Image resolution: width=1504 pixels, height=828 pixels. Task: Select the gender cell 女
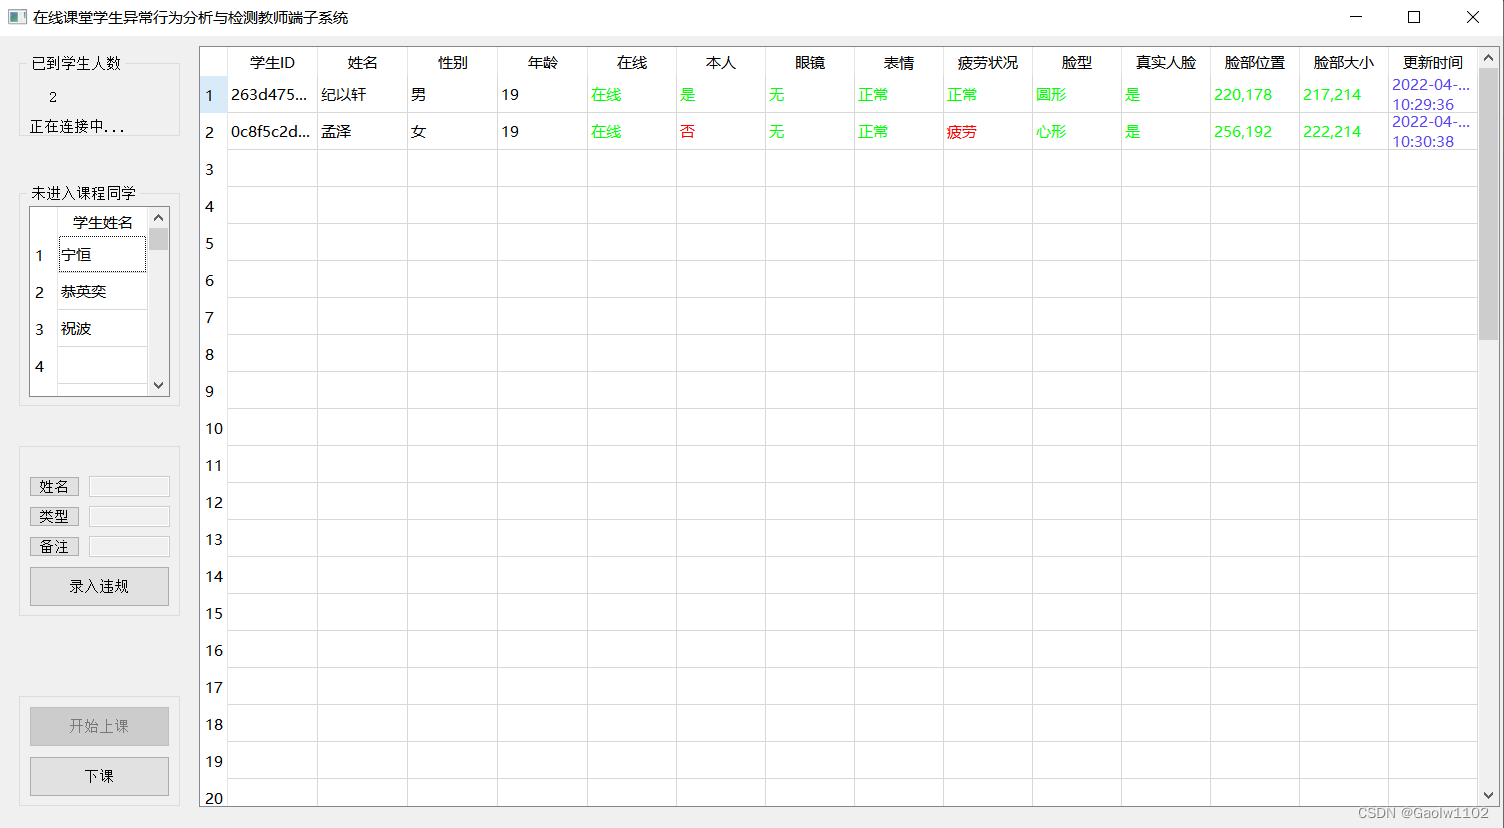(x=452, y=132)
